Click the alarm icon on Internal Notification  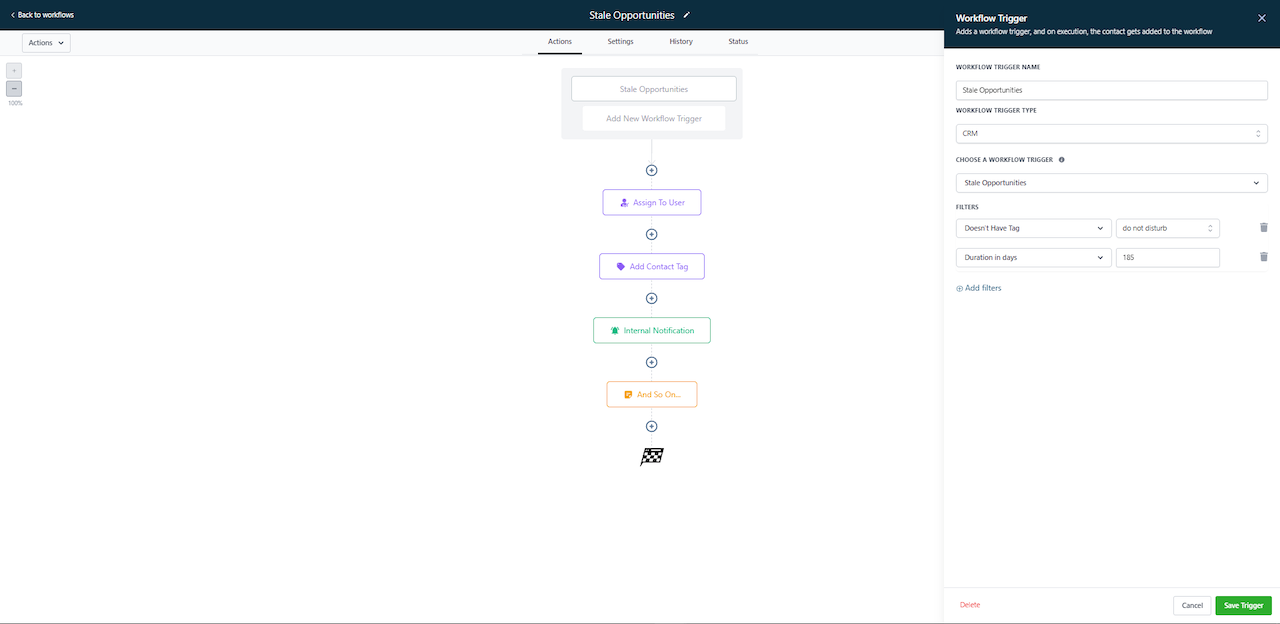[615, 330]
